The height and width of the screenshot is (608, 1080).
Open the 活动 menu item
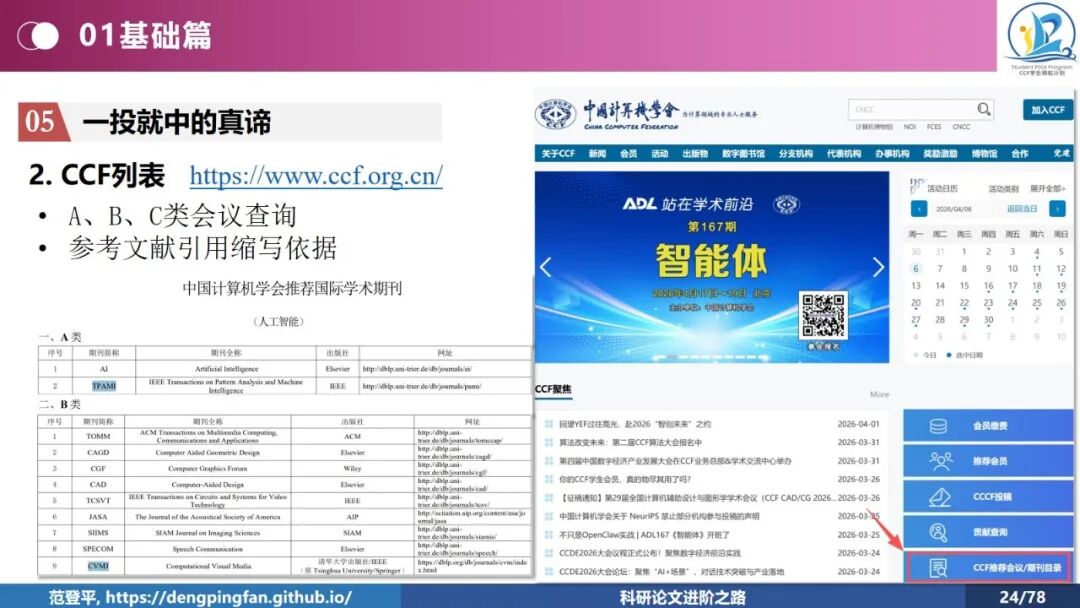coord(660,154)
